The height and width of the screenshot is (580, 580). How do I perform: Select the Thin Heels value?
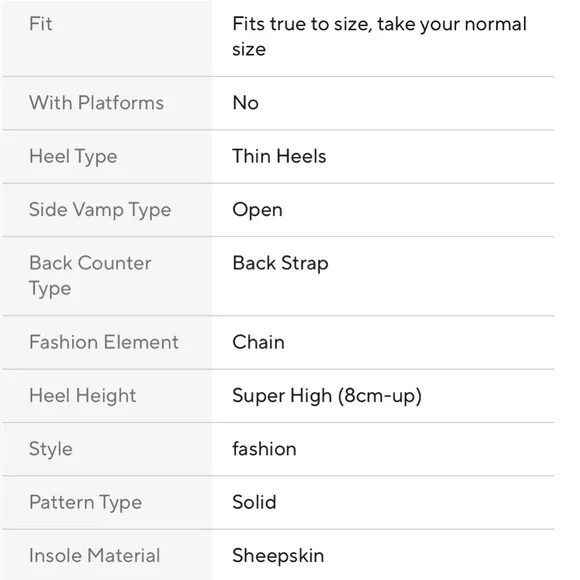(x=279, y=156)
